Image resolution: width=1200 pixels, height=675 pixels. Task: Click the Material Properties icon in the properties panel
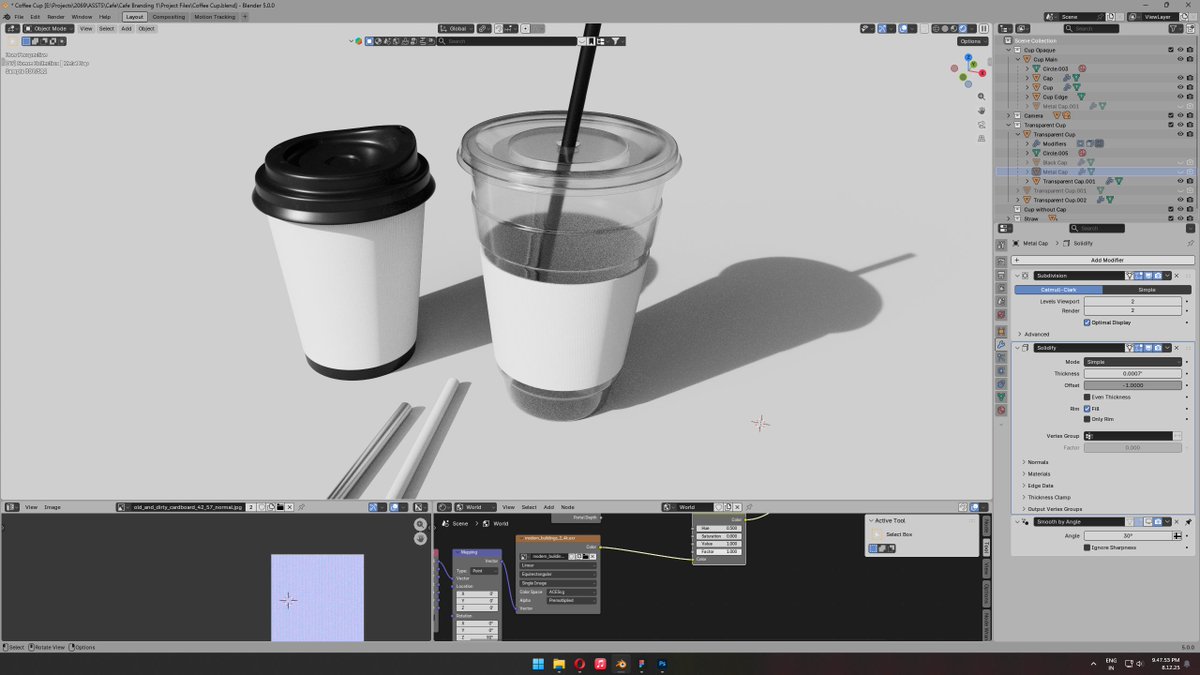click(x=1001, y=410)
